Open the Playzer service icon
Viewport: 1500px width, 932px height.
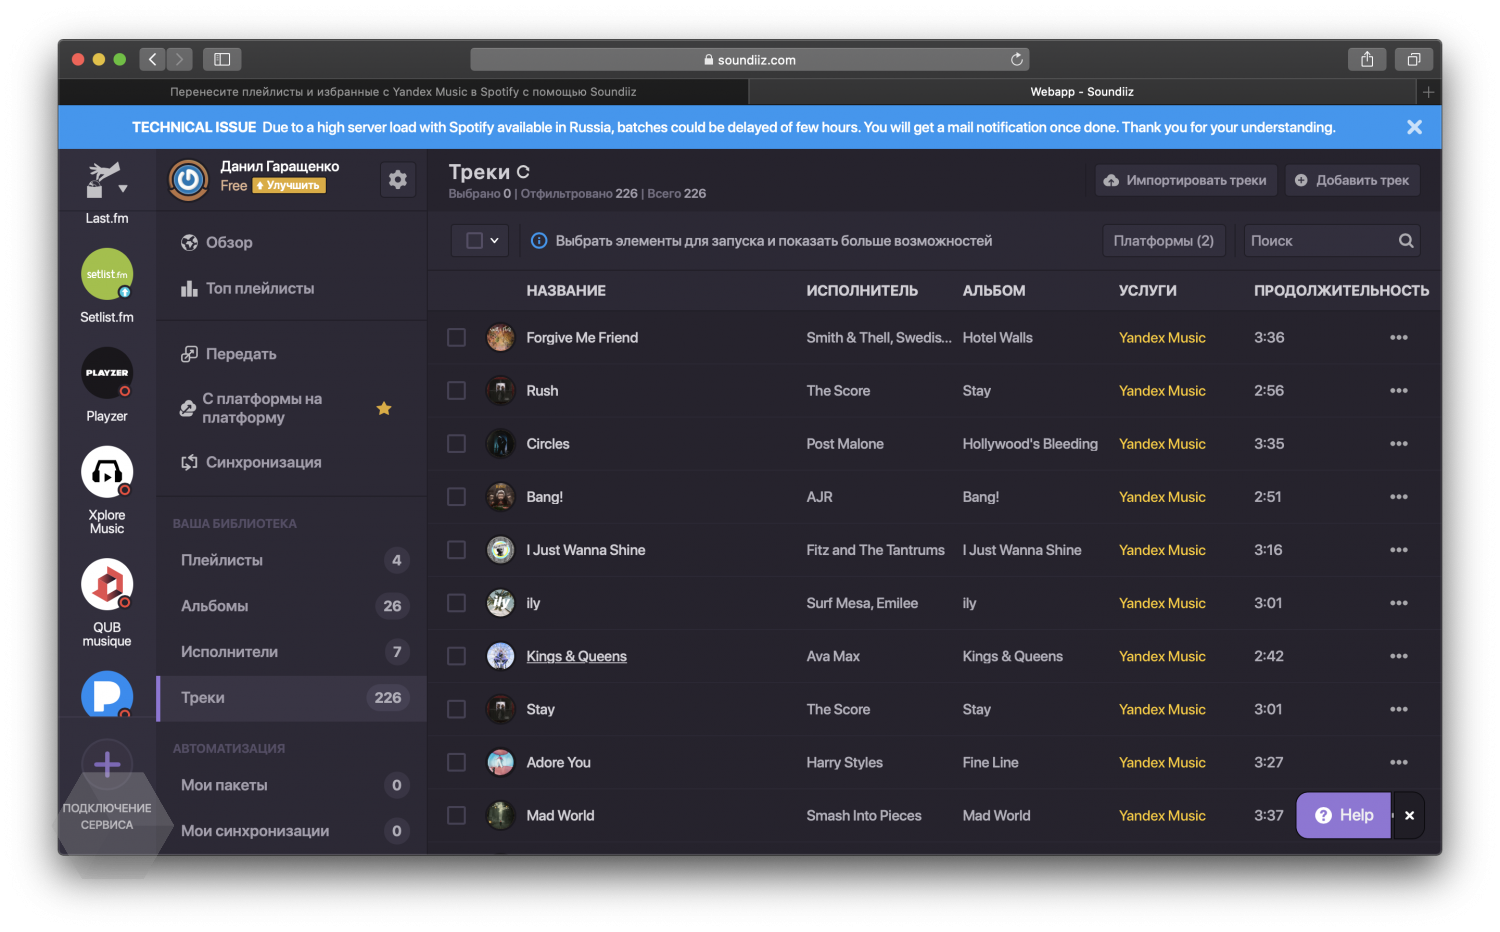tap(107, 372)
